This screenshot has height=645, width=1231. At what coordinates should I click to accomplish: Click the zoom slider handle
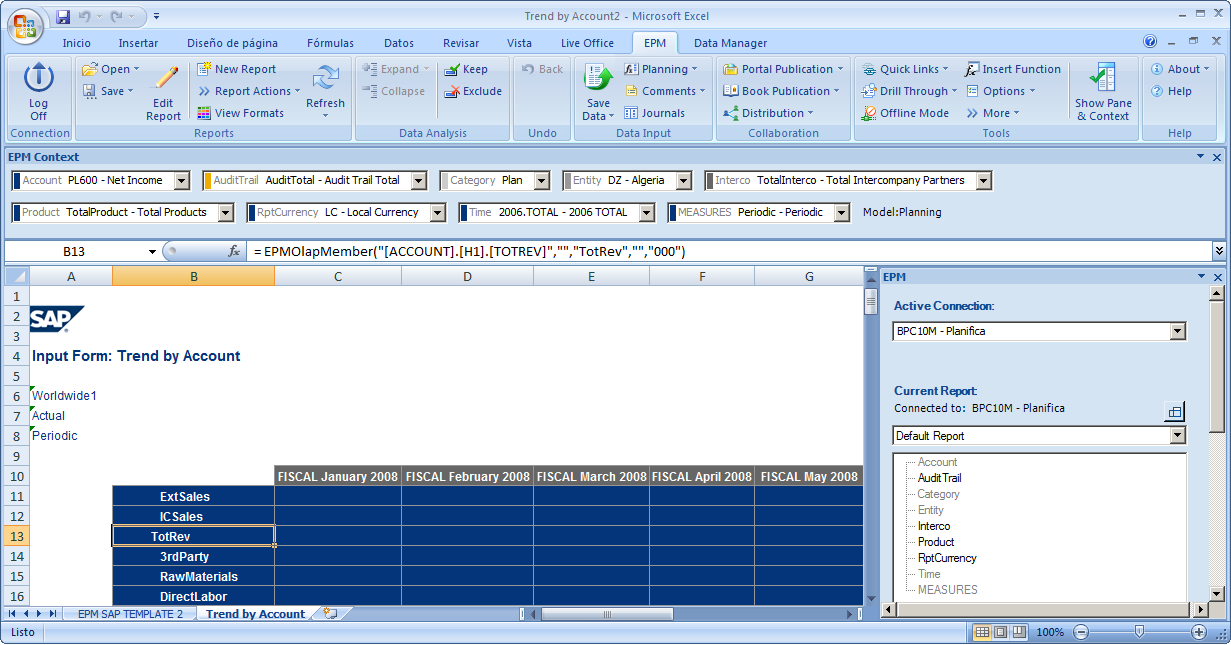1139,632
